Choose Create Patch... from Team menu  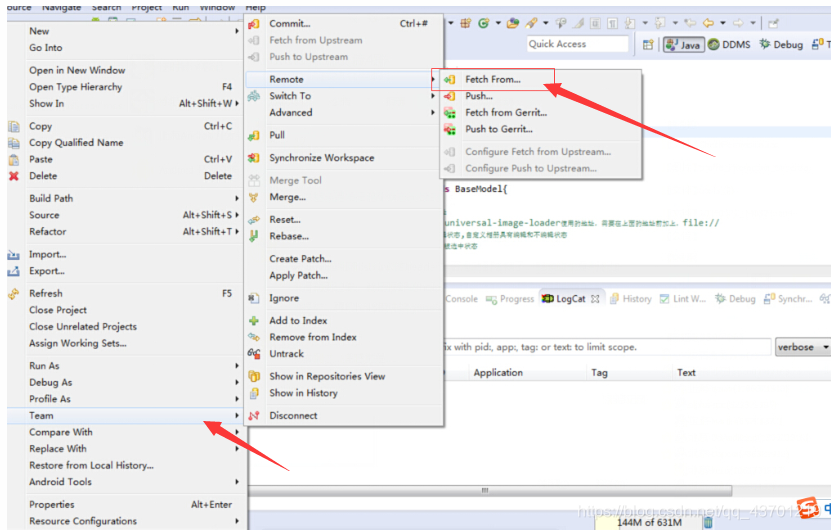click(x=300, y=259)
